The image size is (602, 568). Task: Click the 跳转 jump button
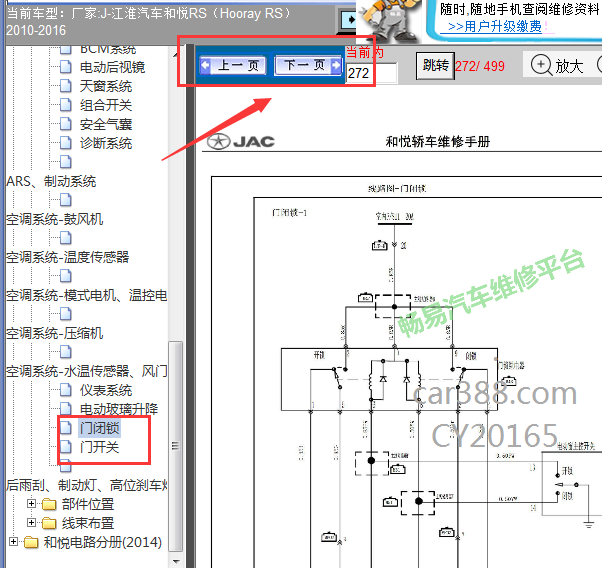point(435,66)
